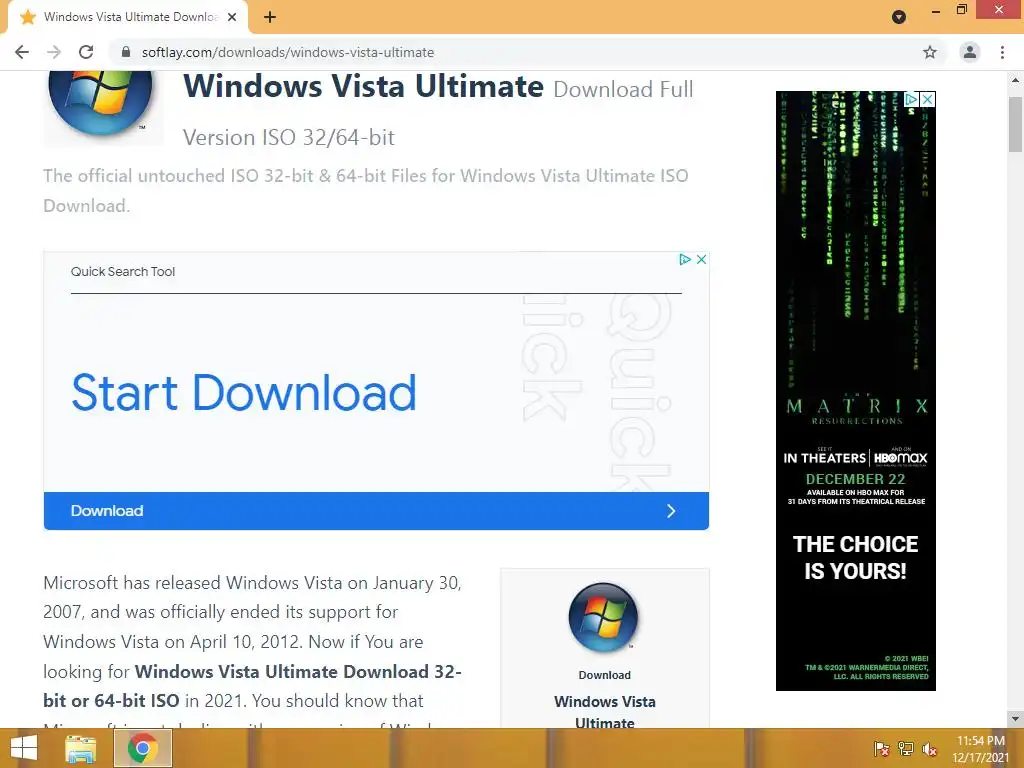
Task: Click the Windows Vista logo in the header
Action: point(101,102)
